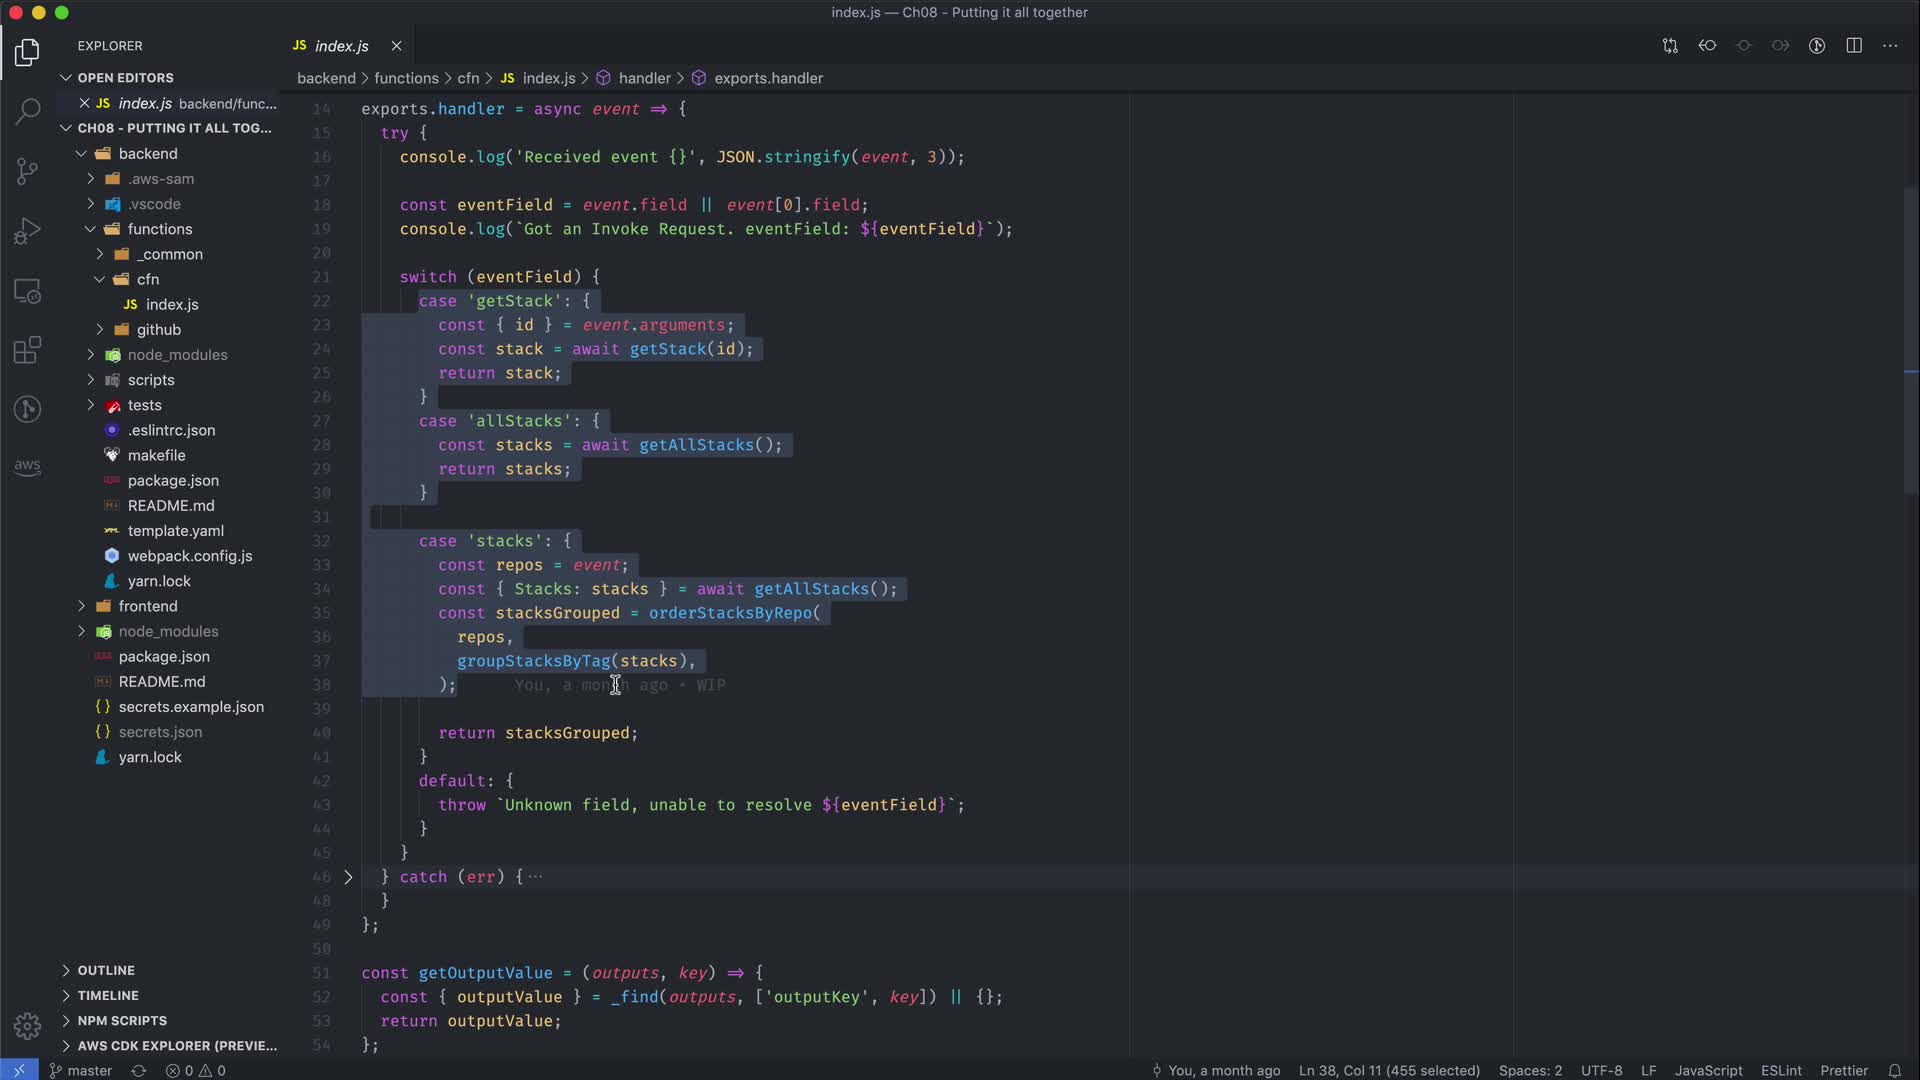Unfold the collapsed catch block arrow
The width and height of the screenshot is (1920, 1080).
pyautogui.click(x=348, y=877)
